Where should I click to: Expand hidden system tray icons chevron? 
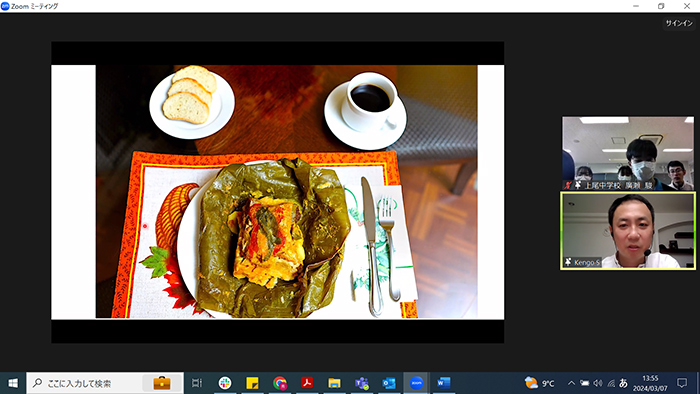click(x=571, y=383)
